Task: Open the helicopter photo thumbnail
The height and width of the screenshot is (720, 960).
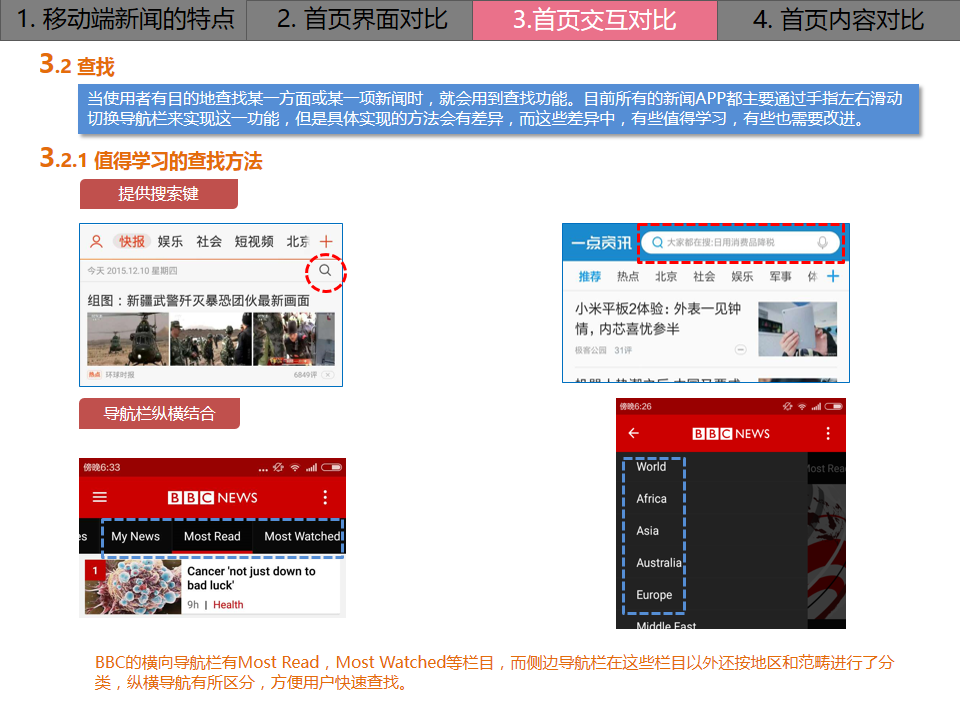Action: [127, 339]
